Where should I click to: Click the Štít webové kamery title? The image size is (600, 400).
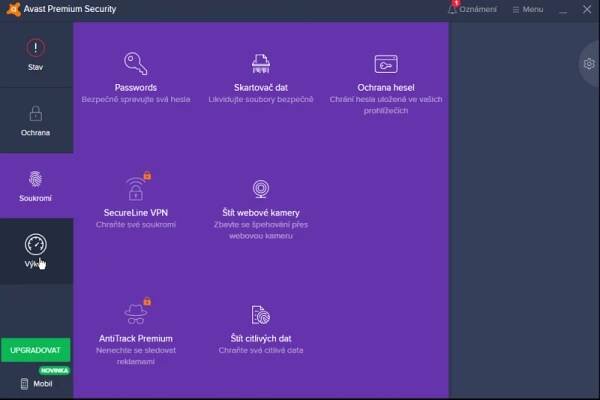261,212
